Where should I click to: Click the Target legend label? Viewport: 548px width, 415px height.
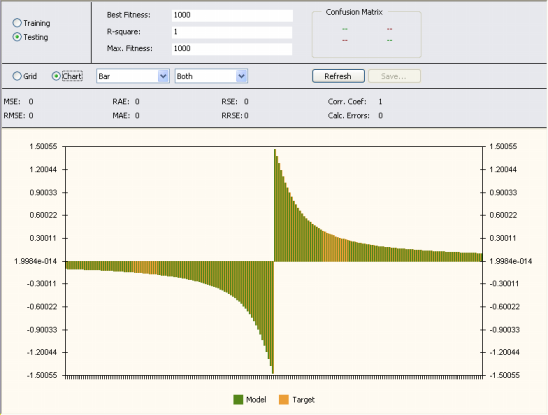point(303,400)
